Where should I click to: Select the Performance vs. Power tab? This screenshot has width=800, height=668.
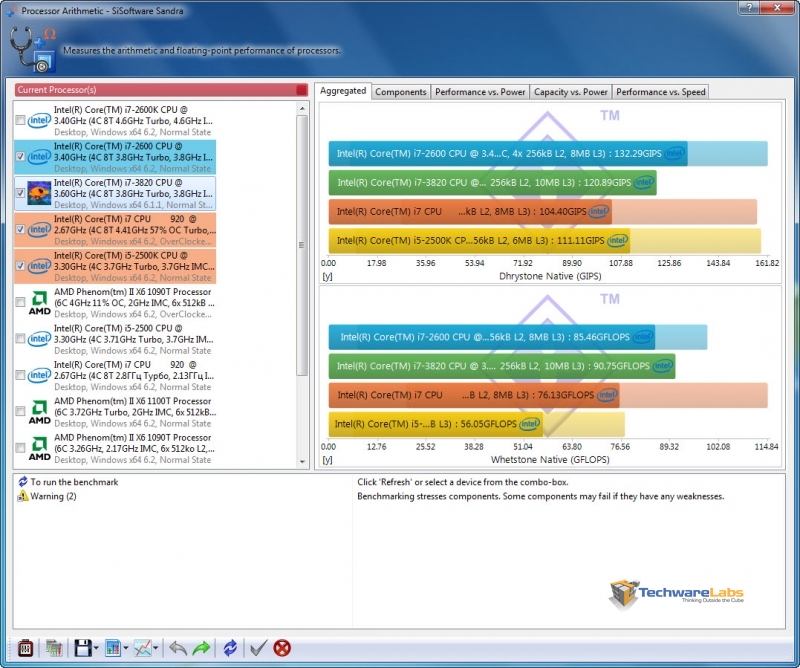tap(480, 92)
